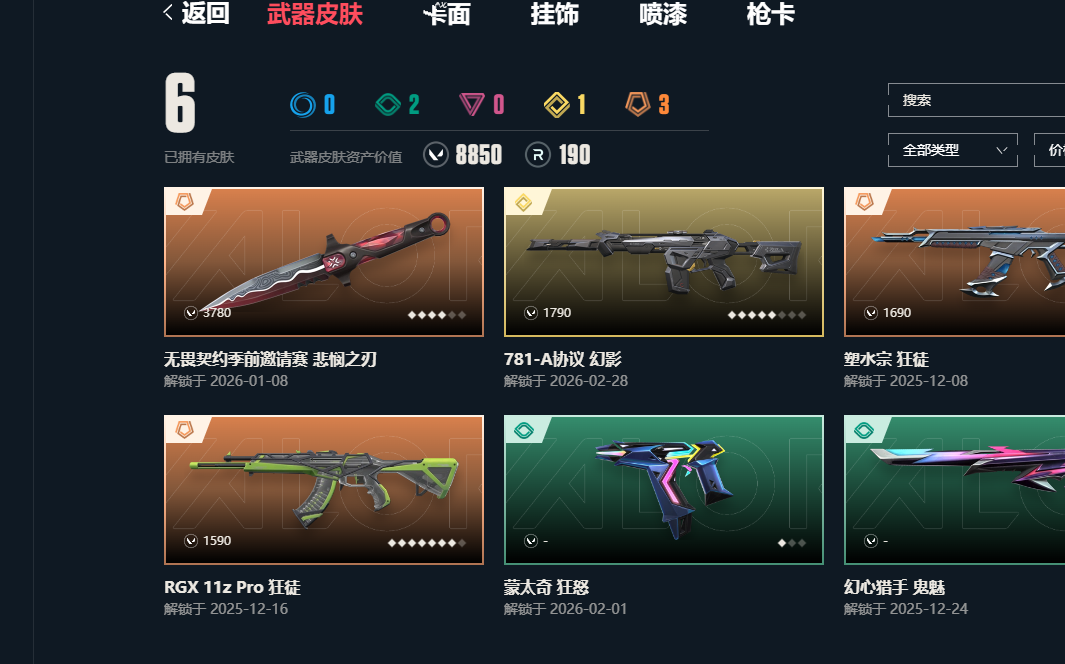Click the VP currency icon beside 8850
This screenshot has height=664, width=1065.
click(436, 155)
